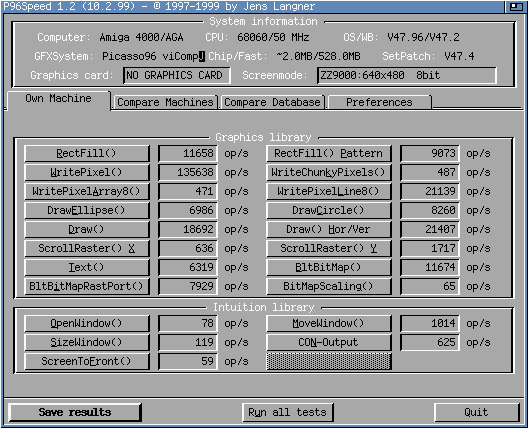Run the ScreenToFront() test
The height and width of the screenshot is (428, 528).
[x=87, y=361]
